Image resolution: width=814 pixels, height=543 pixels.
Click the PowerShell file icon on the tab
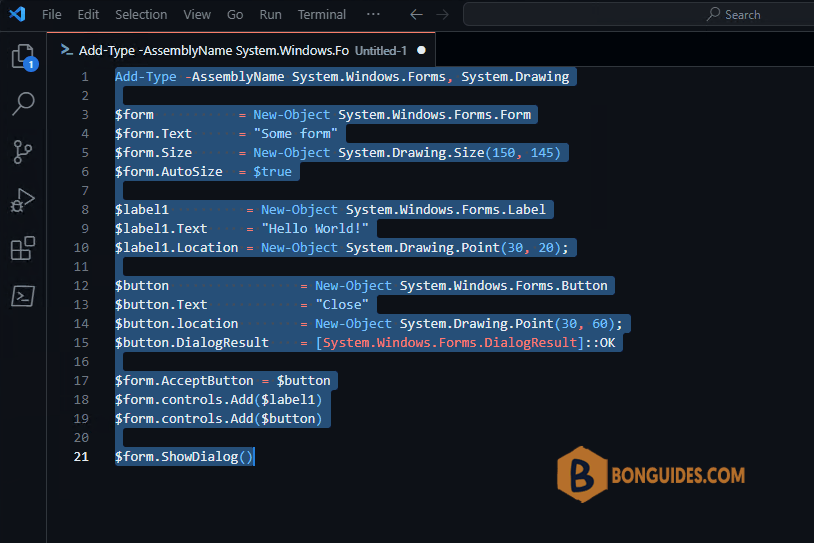click(66, 50)
